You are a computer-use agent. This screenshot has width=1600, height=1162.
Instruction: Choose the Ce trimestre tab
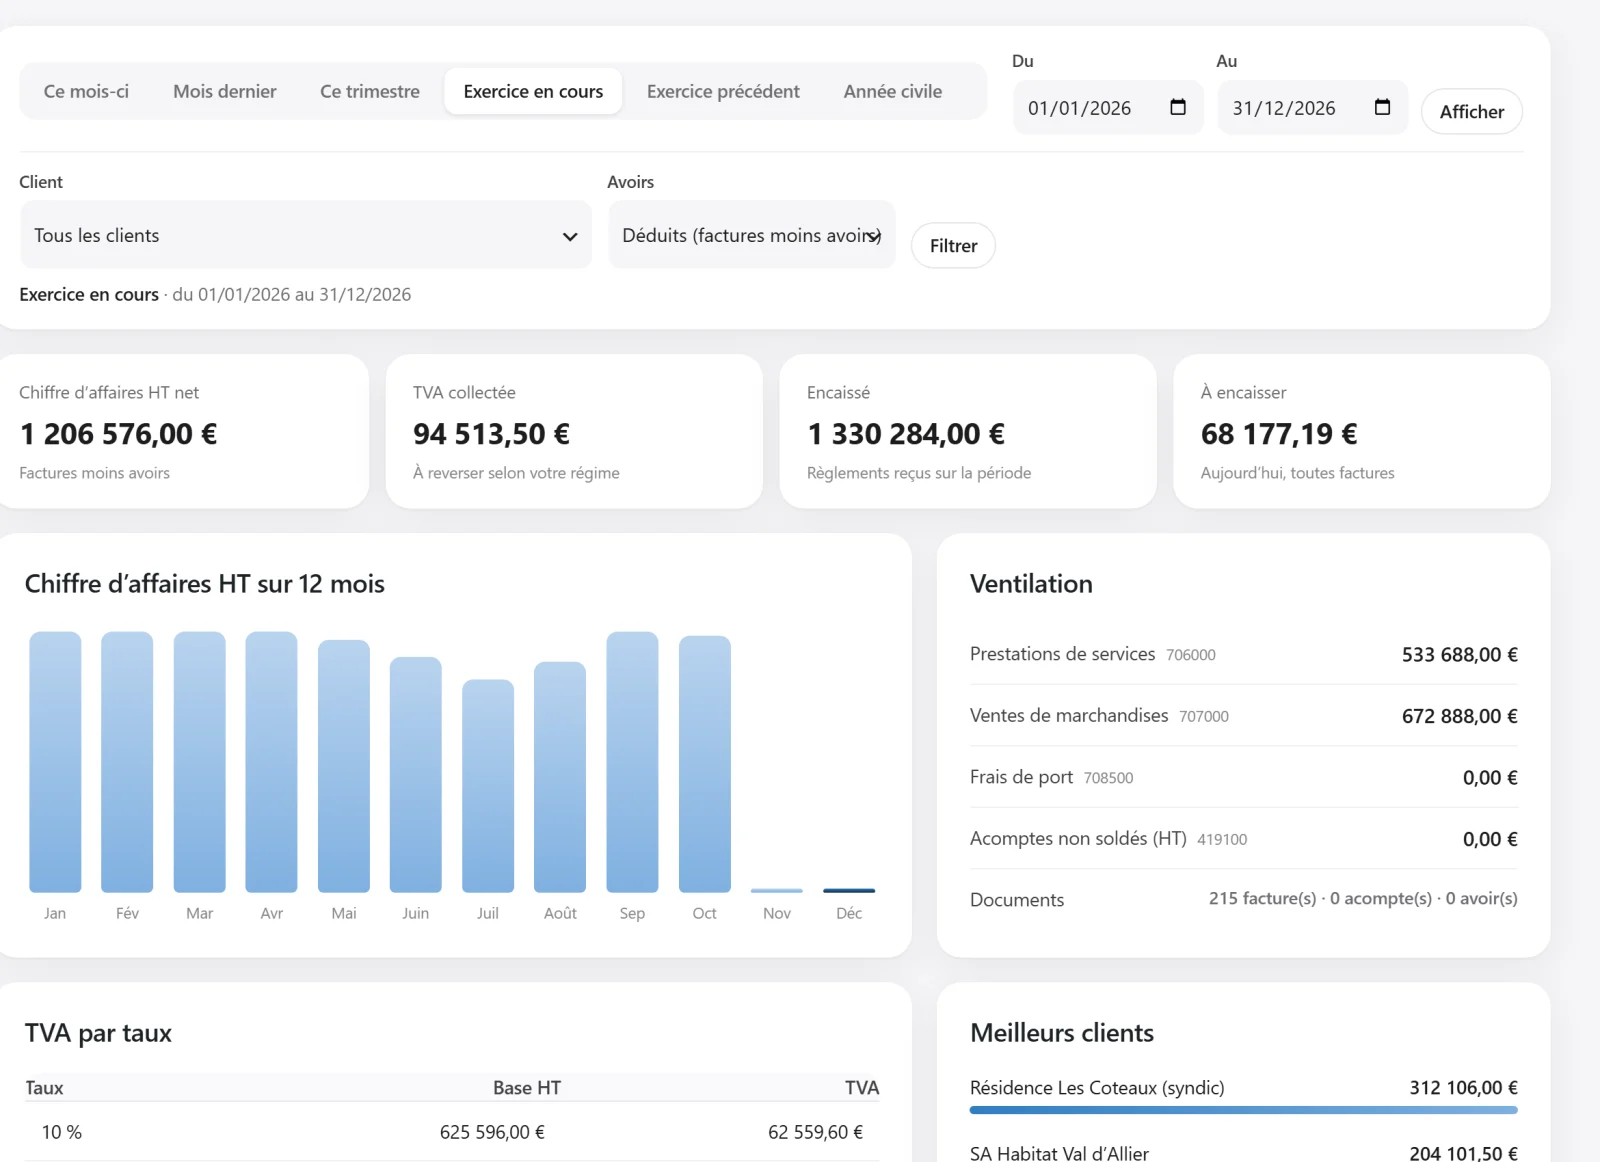(x=370, y=91)
